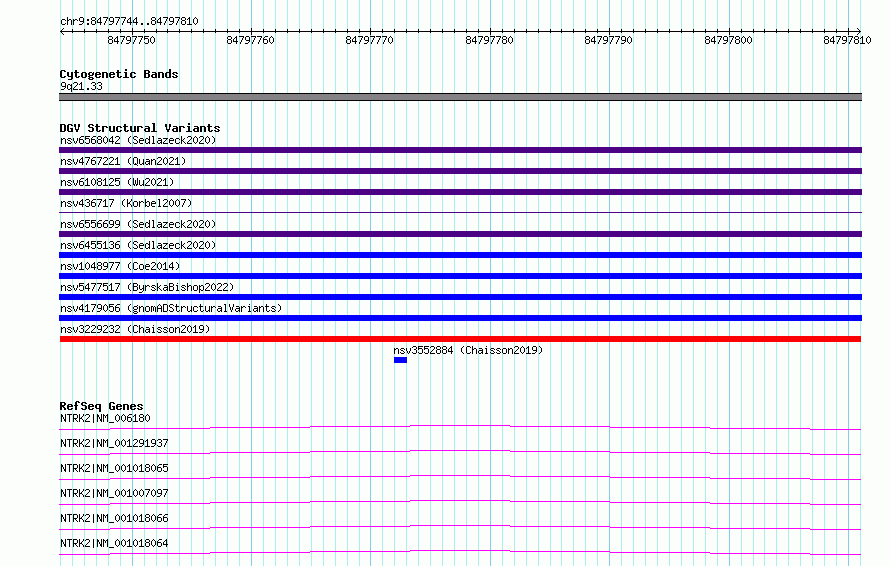Click the chr9:84797744..84797810 region label
Screen dimensions: 890x566
[129, 21]
